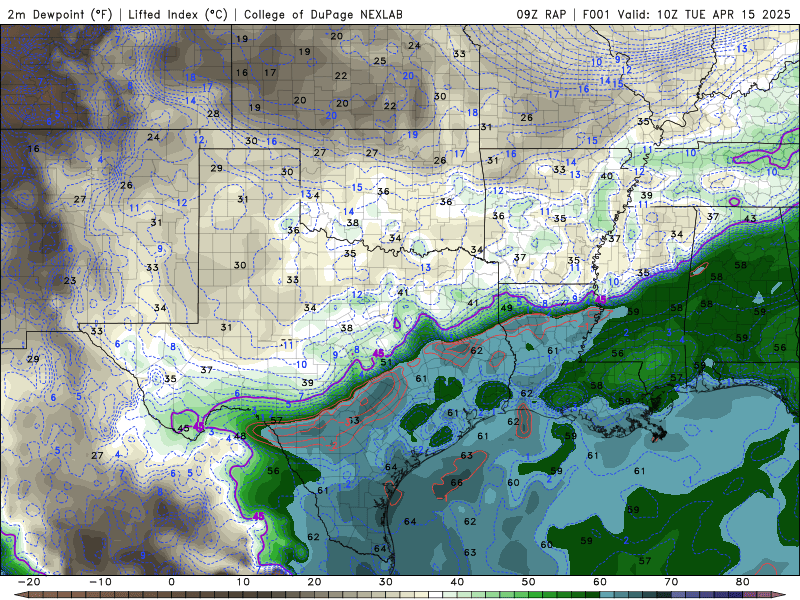Click the 66 dewpoint value over the Gulf

457,483
